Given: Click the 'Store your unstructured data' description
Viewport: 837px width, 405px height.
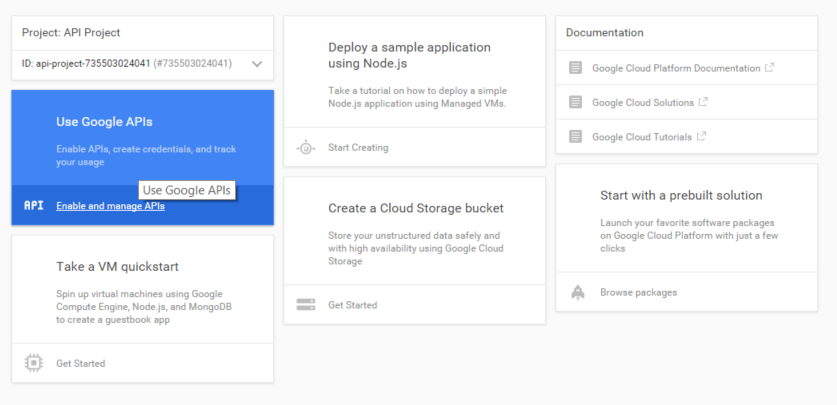Looking at the screenshot, I should pyautogui.click(x=416, y=248).
